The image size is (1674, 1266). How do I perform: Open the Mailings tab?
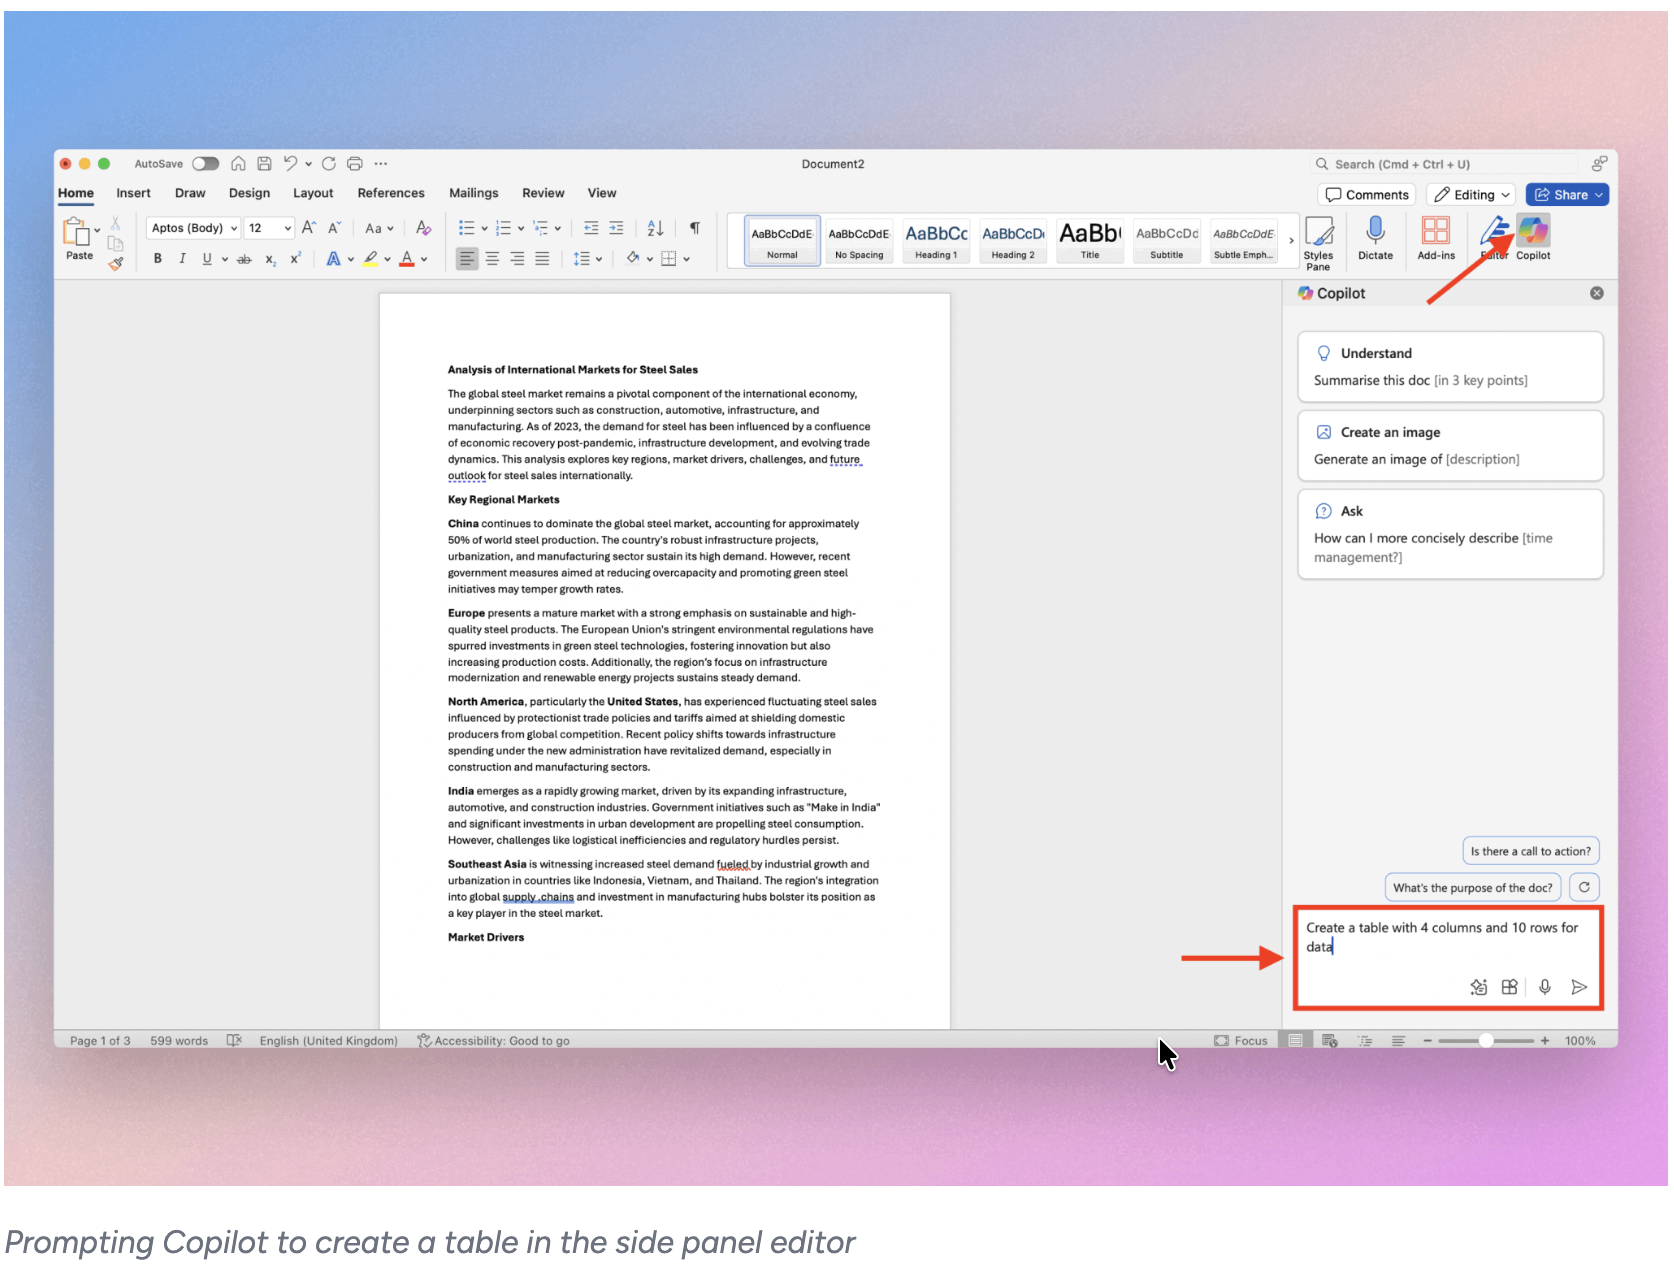pos(473,193)
